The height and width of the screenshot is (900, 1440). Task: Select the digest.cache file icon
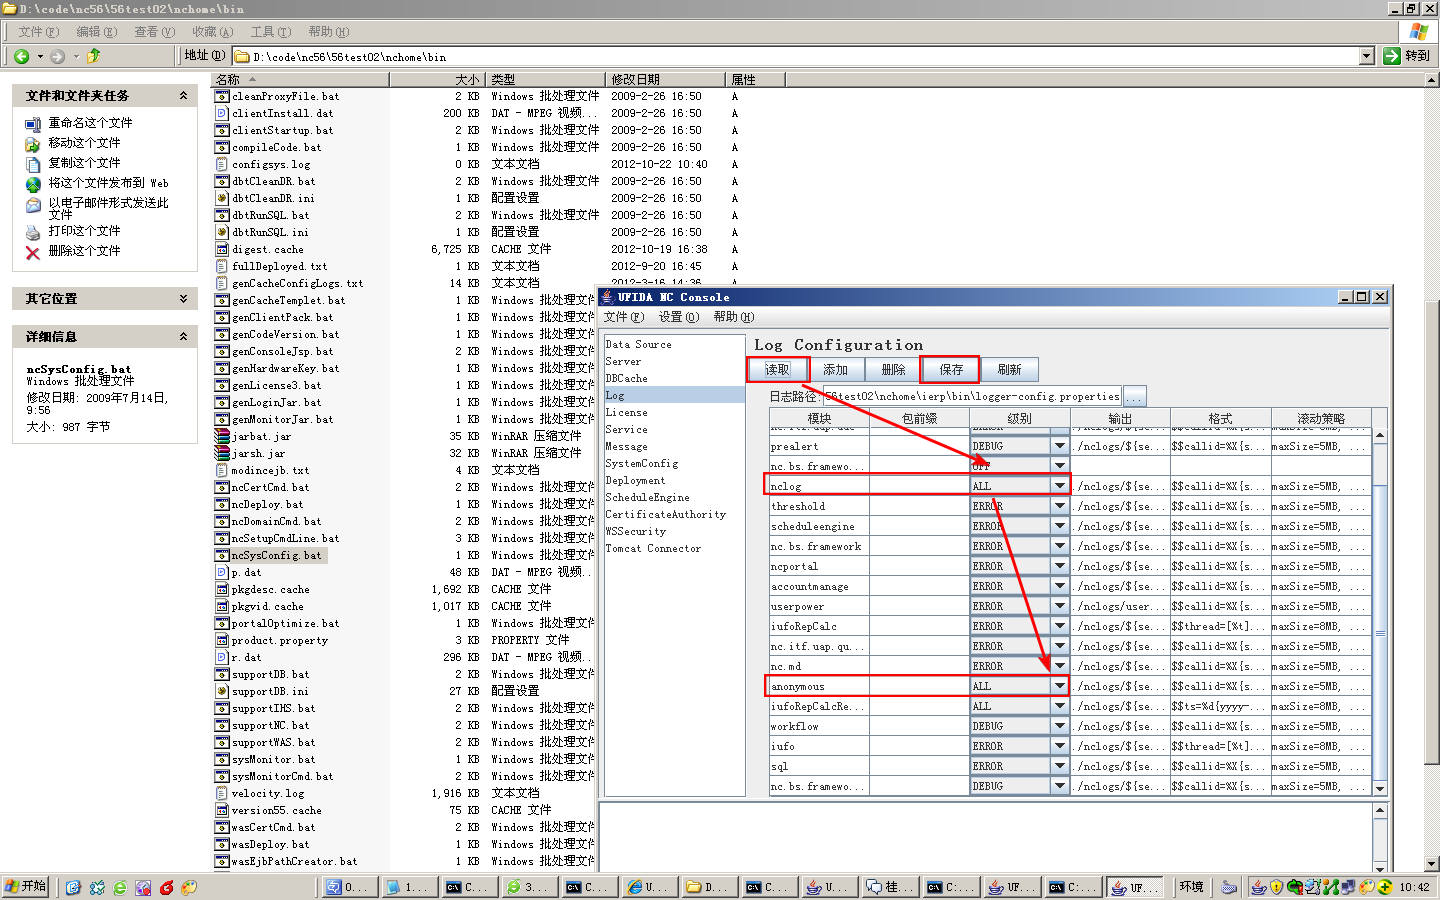pyautogui.click(x=222, y=249)
